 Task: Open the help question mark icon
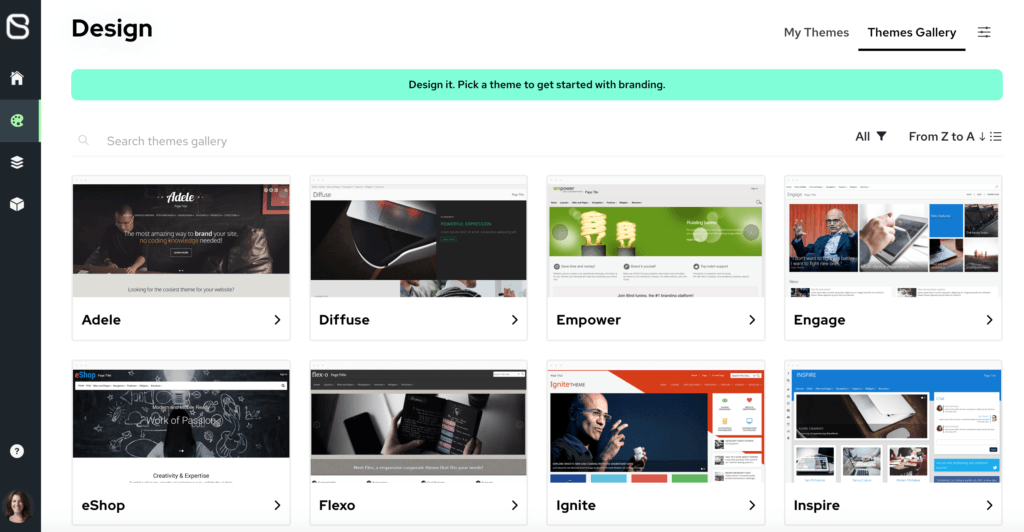point(17,451)
